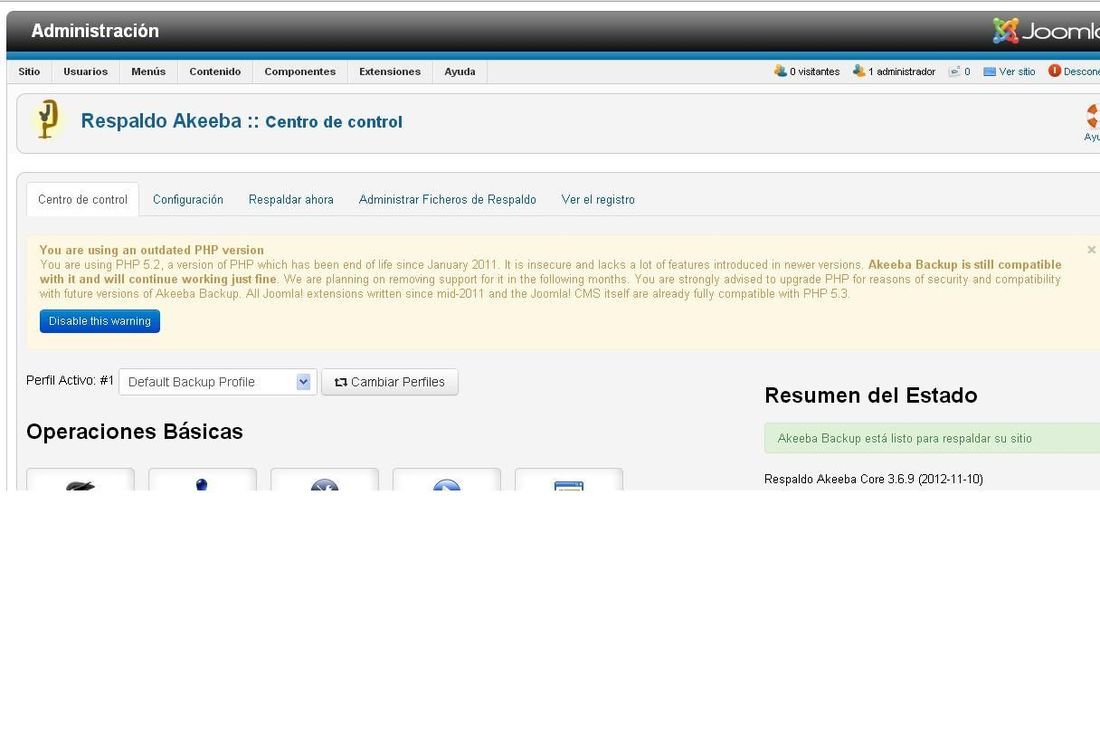Switch to the Configuración tab
The width and height of the screenshot is (1100, 752).
click(188, 199)
